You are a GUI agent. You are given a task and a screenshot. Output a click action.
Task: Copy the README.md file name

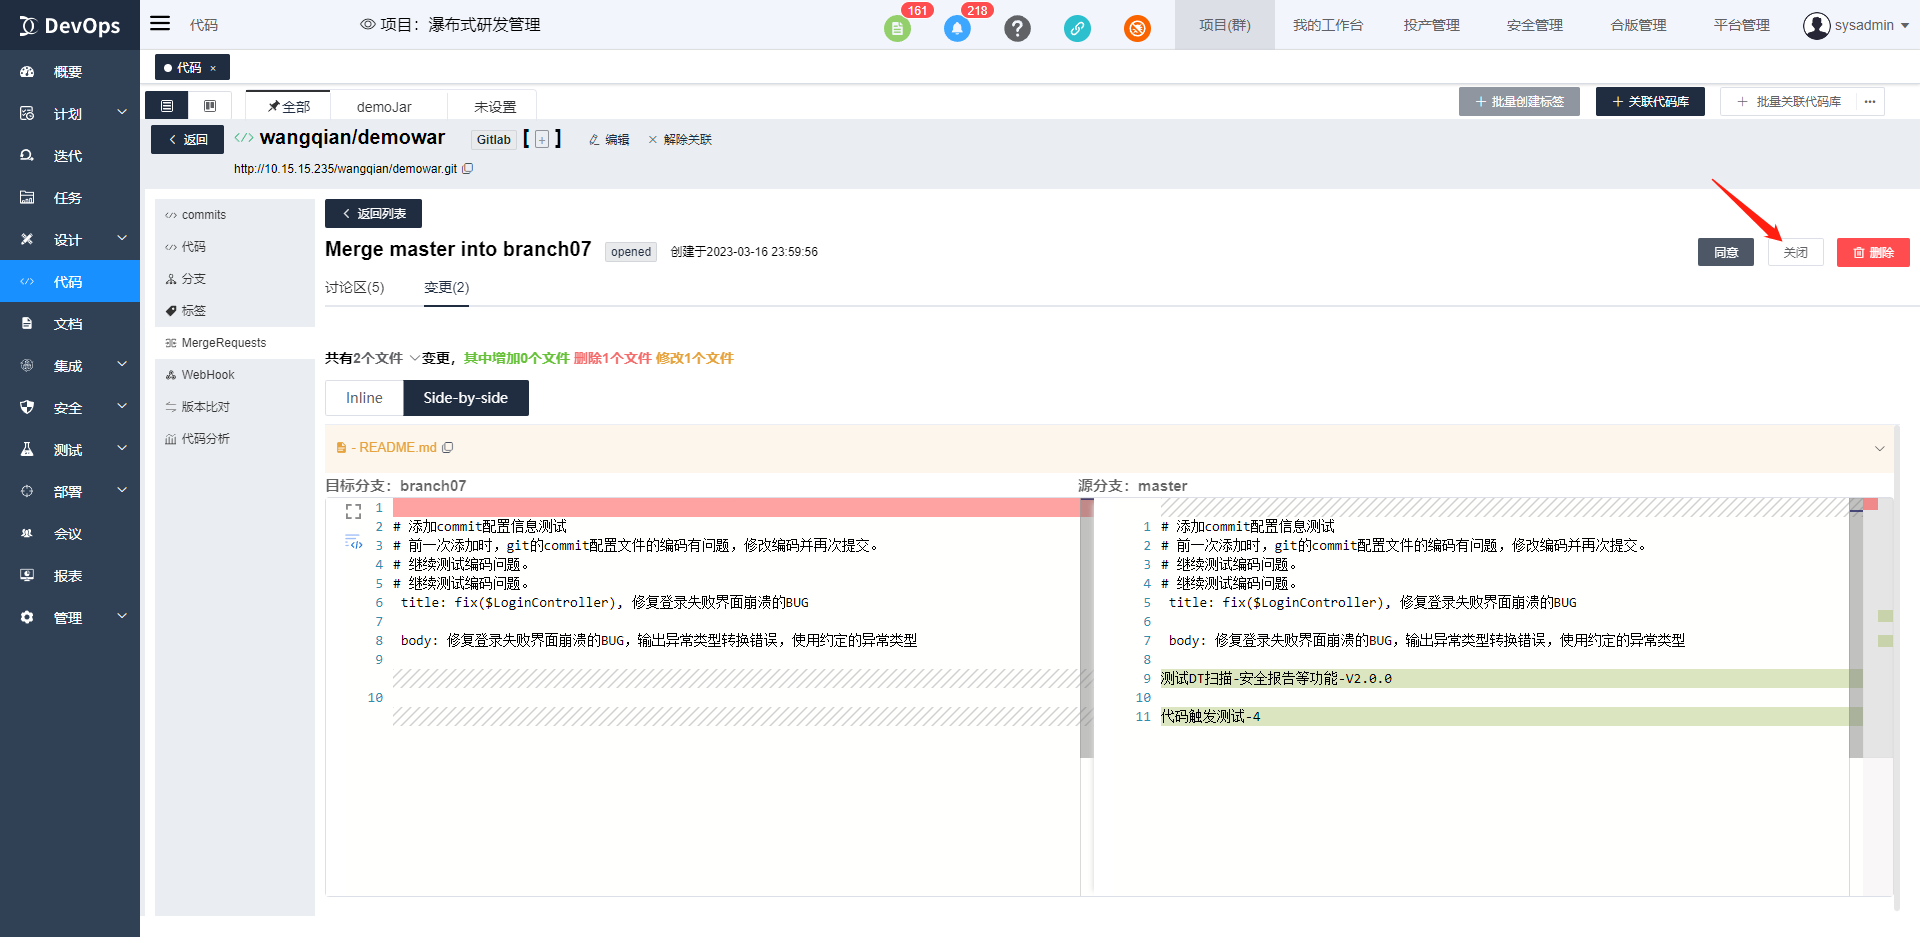(x=448, y=448)
